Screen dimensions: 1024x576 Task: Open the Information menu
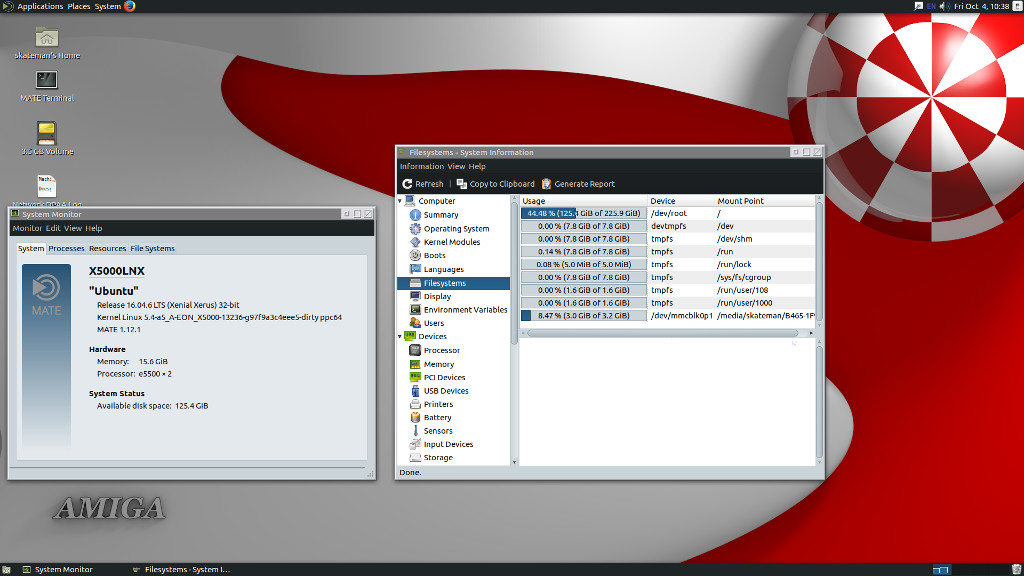click(421, 167)
